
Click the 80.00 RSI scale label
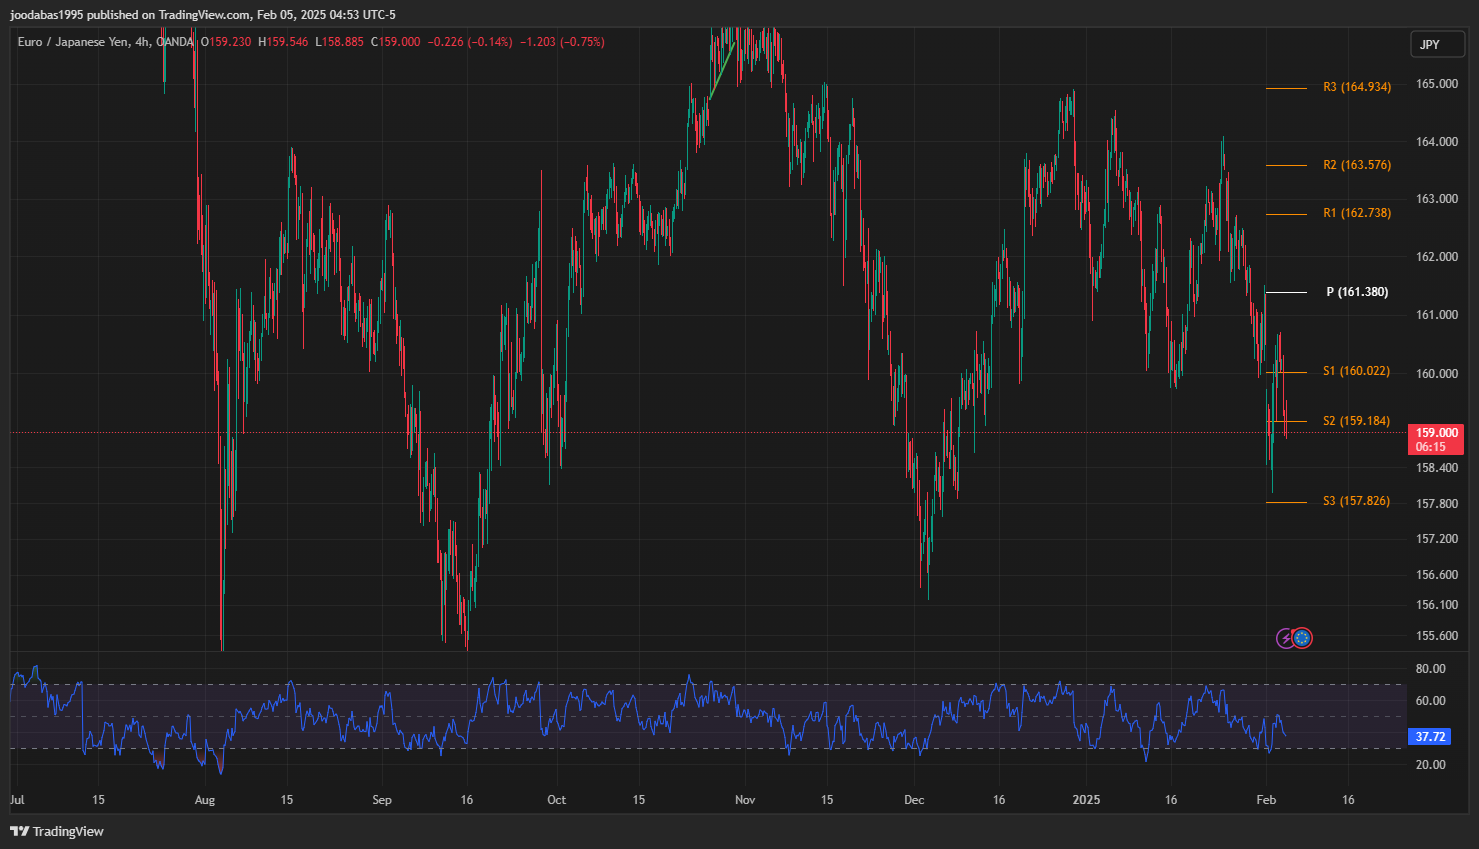click(1430, 669)
